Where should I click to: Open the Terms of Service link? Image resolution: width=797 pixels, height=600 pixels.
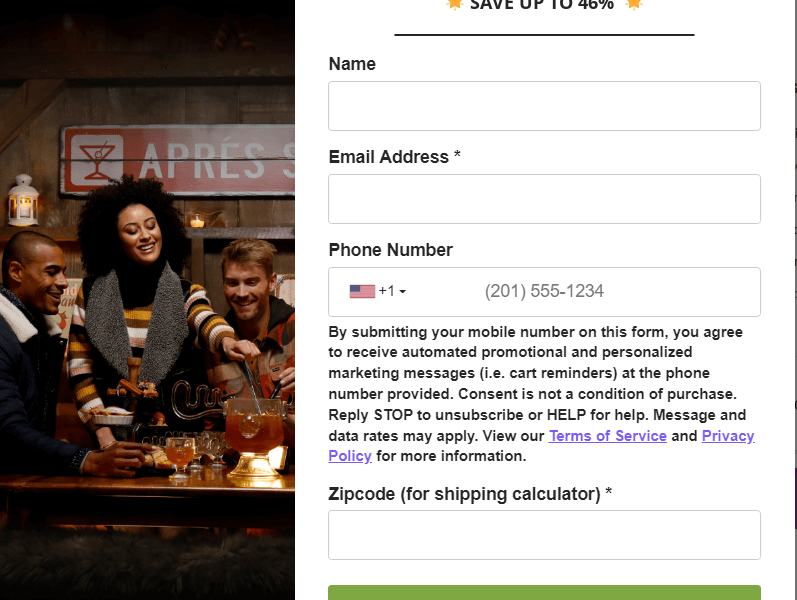(x=607, y=436)
